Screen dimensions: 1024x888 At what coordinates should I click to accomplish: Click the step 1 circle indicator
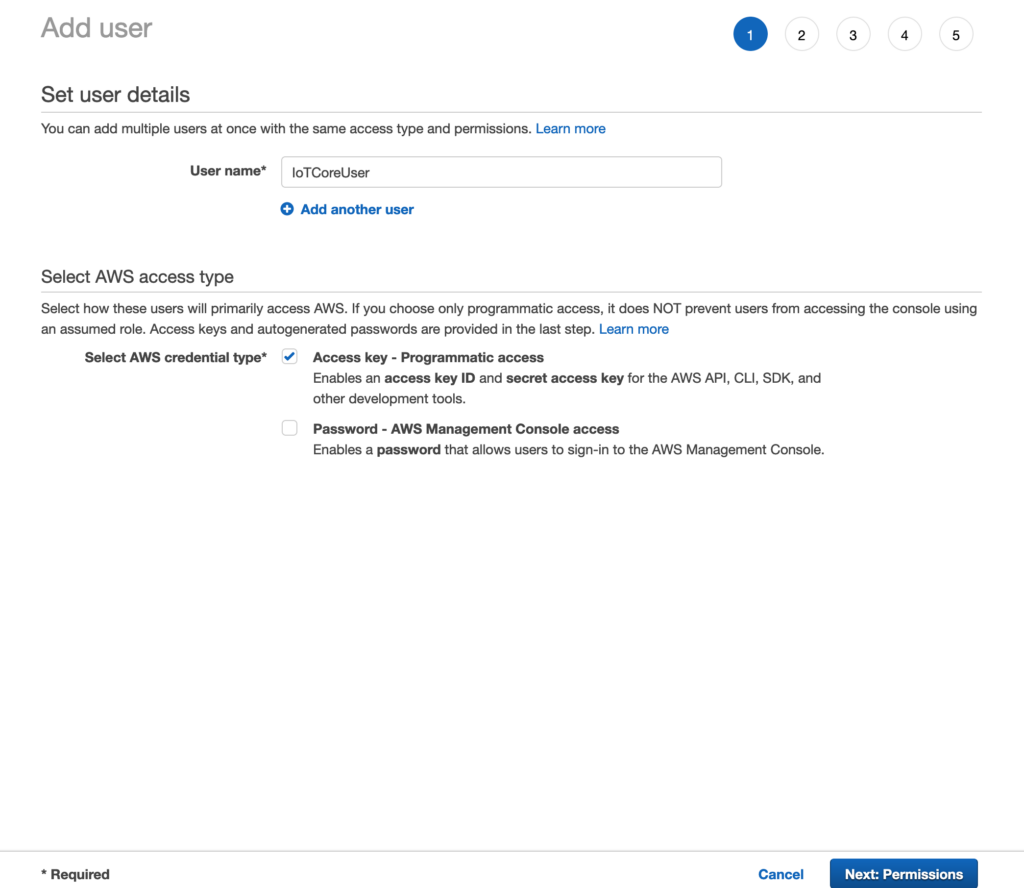coord(750,35)
